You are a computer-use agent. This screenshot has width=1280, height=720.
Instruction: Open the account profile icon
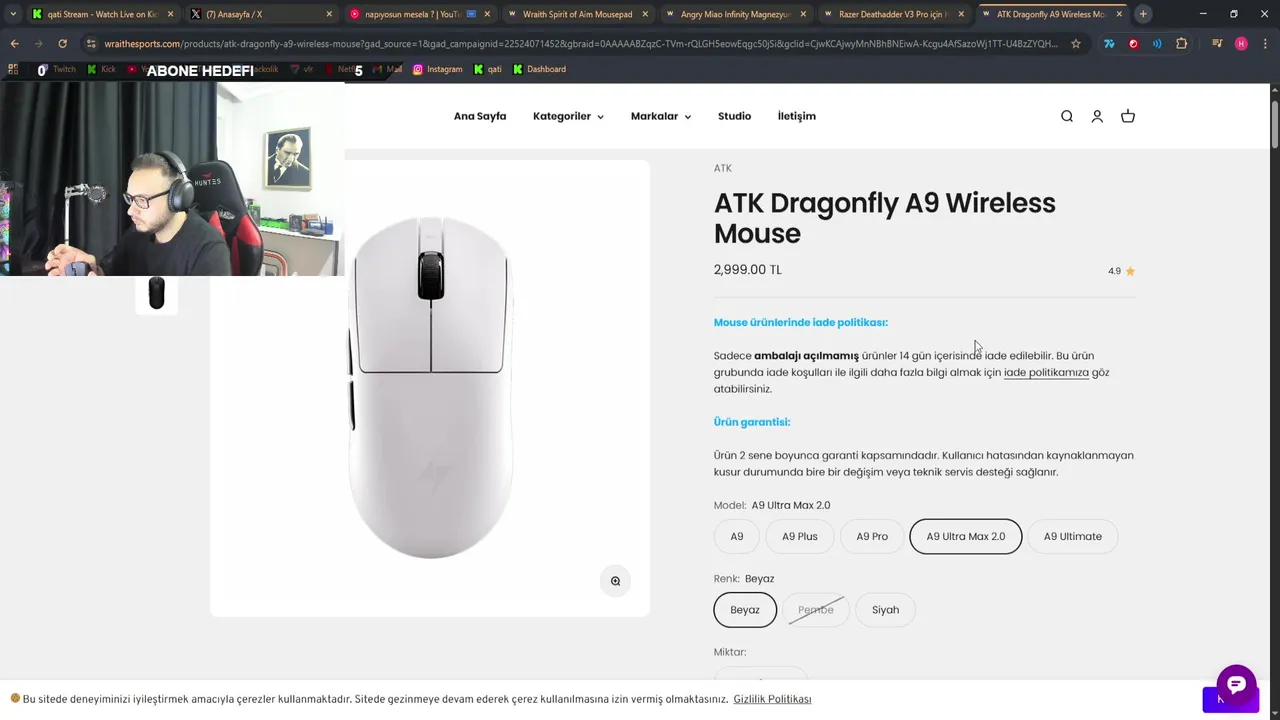coord(1097,116)
